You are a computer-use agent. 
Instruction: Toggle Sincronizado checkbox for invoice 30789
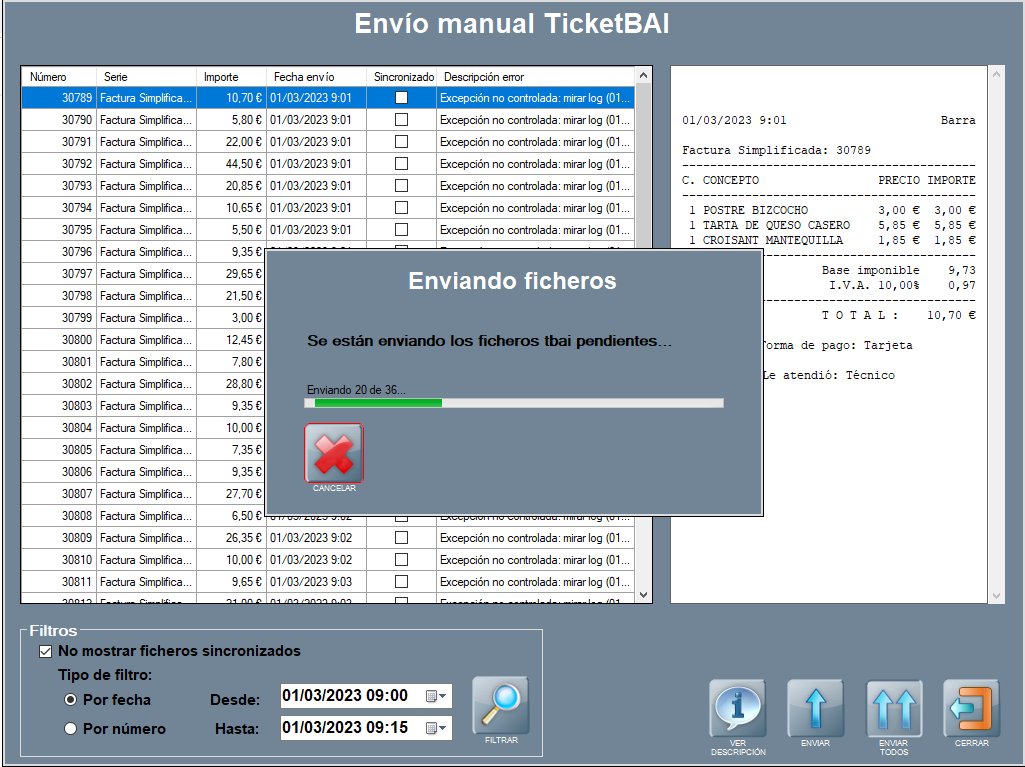pos(401,98)
